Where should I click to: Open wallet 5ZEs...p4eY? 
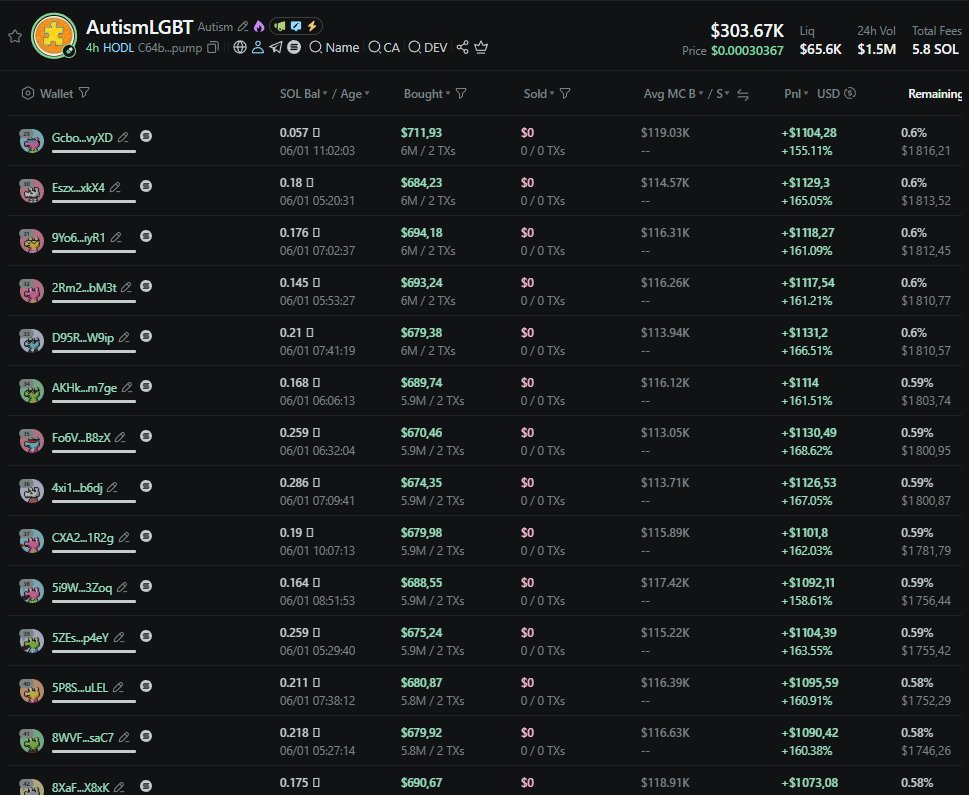[80, 638]
